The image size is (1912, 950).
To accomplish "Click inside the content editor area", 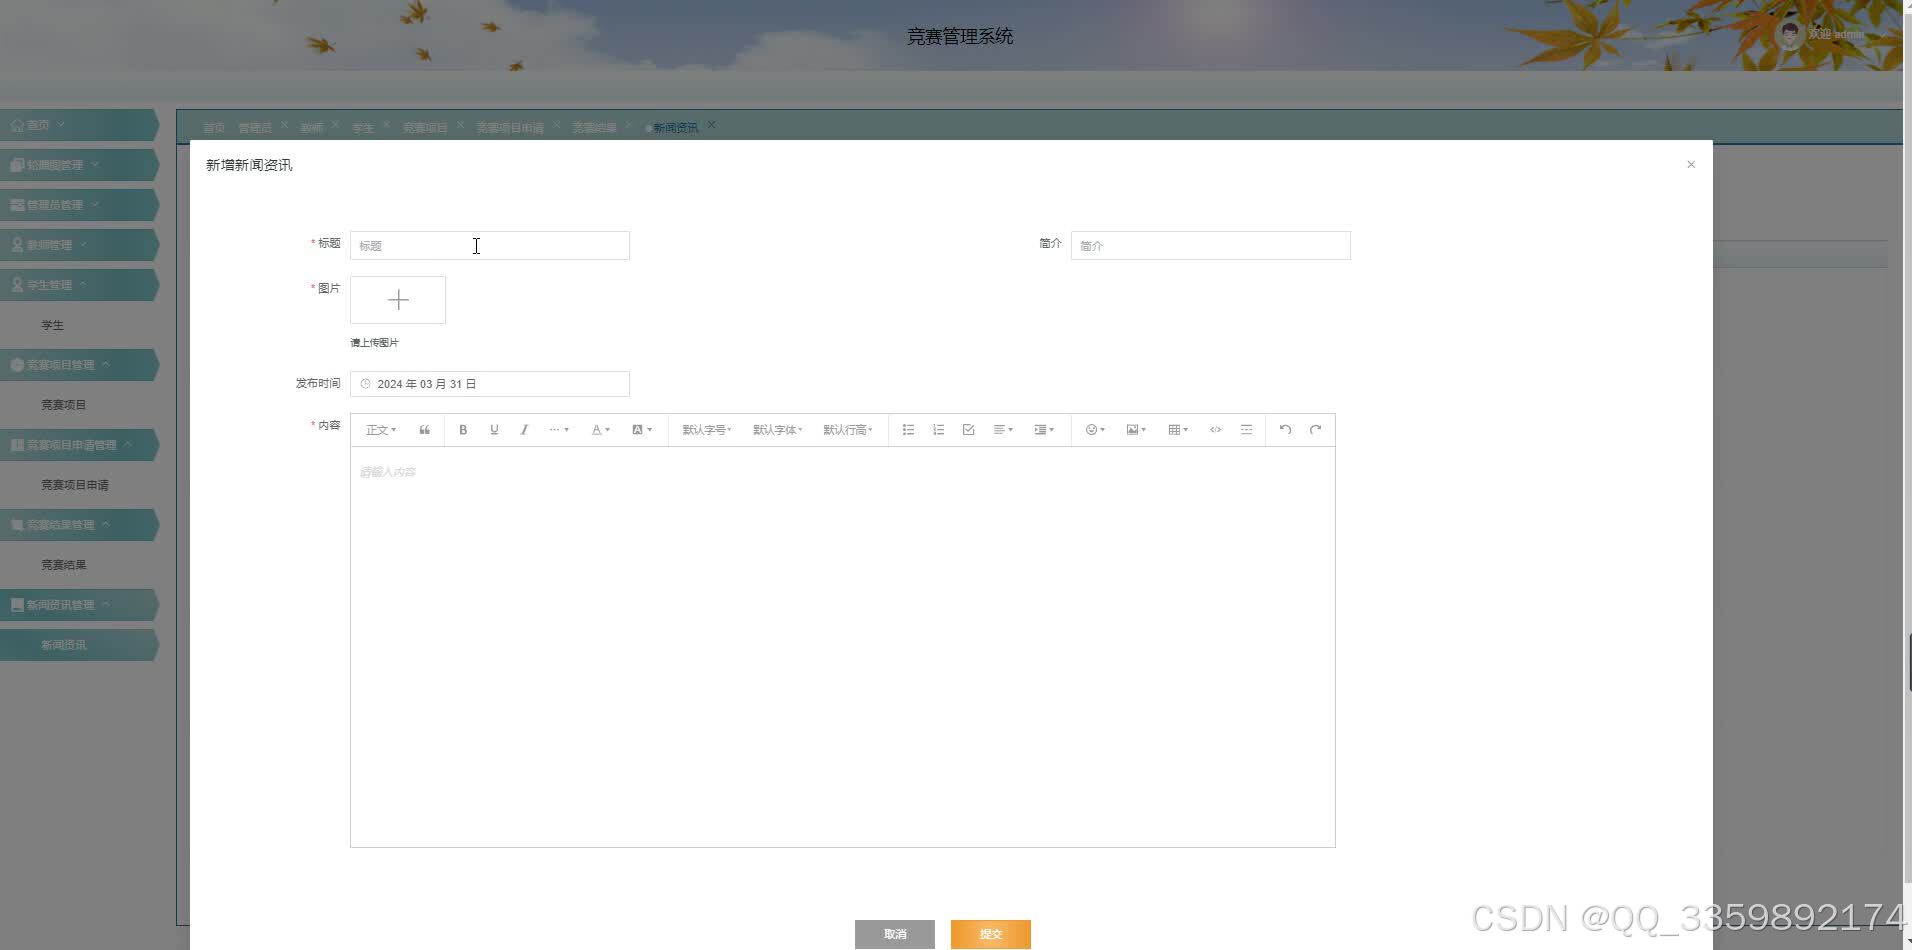I will pos(843,647).
